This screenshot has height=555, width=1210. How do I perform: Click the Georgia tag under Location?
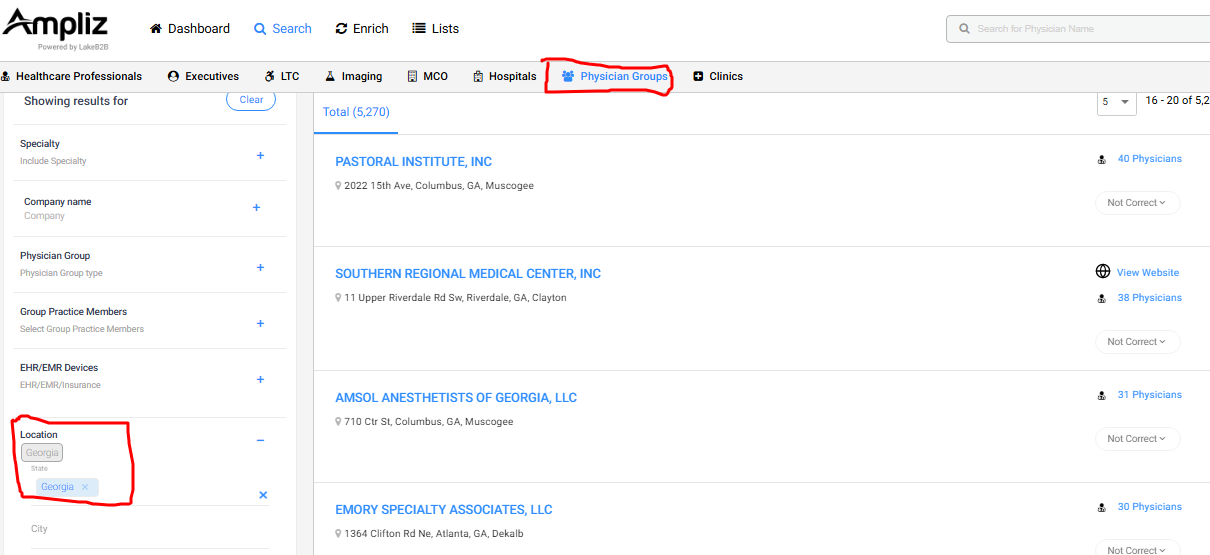click(42, 453)
